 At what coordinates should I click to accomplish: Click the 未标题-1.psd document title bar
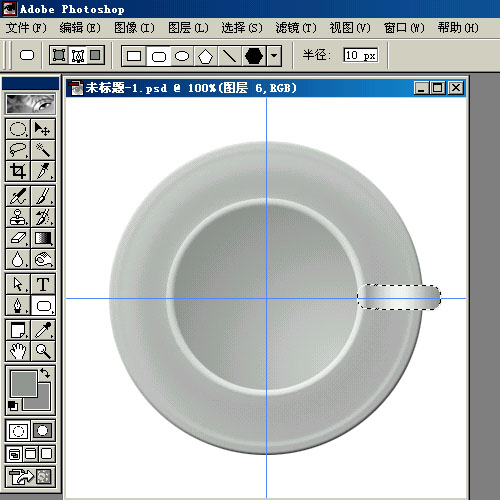[x=266, y=88]
